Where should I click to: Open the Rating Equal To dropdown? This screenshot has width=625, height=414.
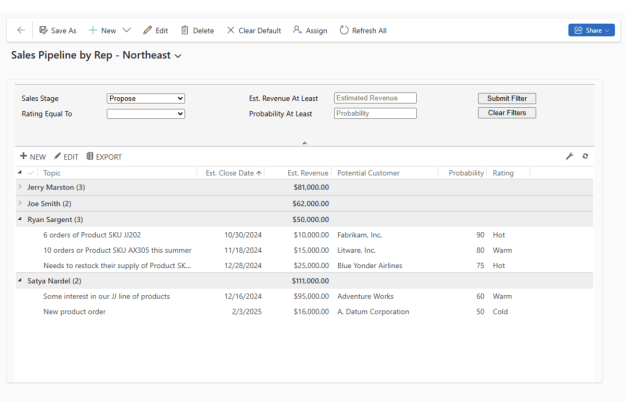[145, 114]
